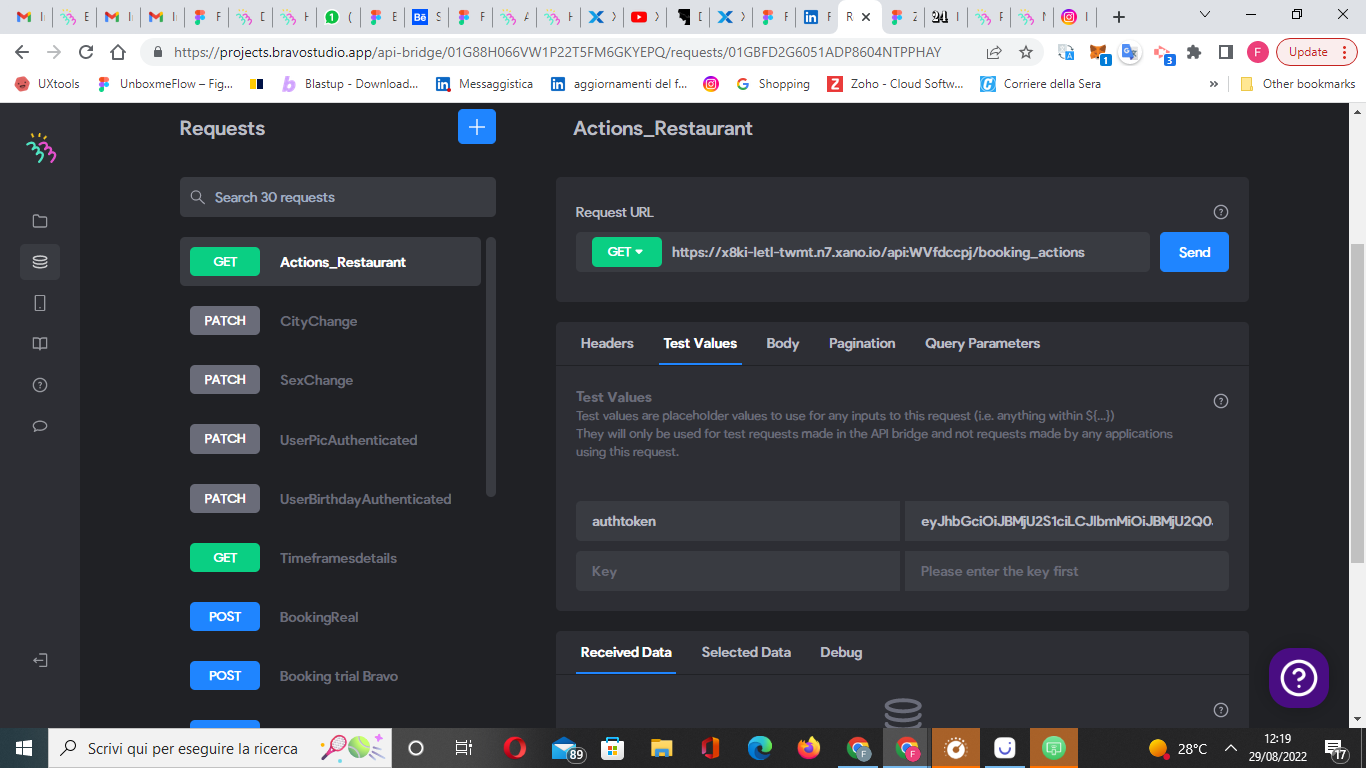
Task: Open Firefox from the taskbar
Action: tap(809, 748)
